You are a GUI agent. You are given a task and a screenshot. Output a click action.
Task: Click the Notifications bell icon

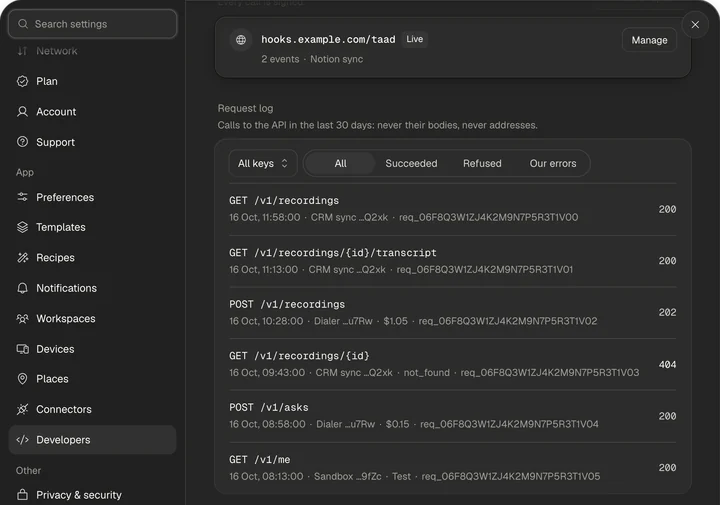[22, 288]
